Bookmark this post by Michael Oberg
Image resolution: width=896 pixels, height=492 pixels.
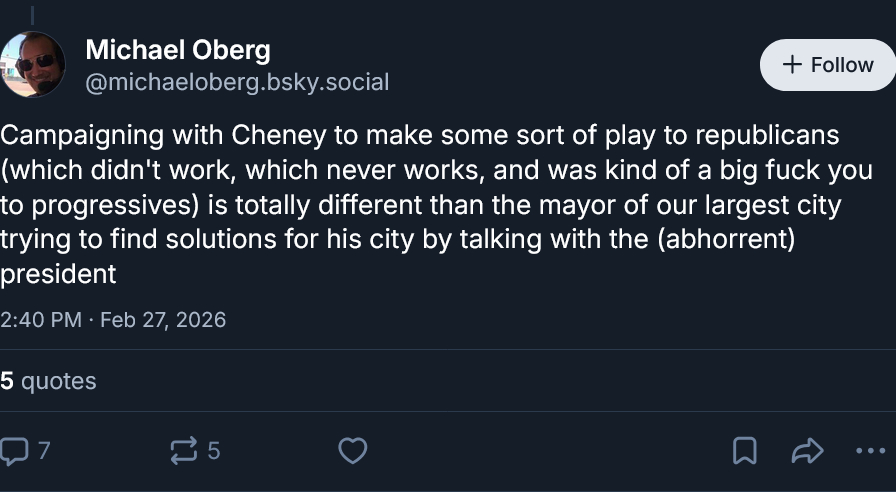[x=744, y=451]
